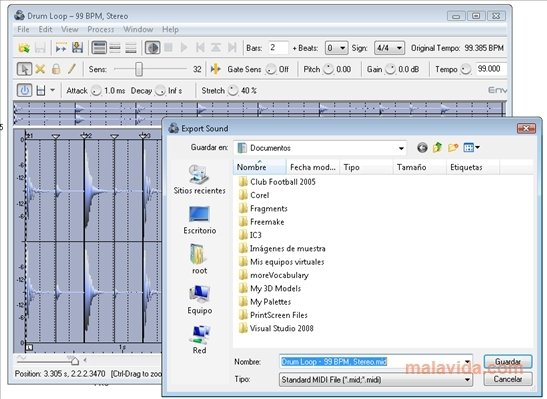
Task: Click the Guardar button
Action: (508, 362)
